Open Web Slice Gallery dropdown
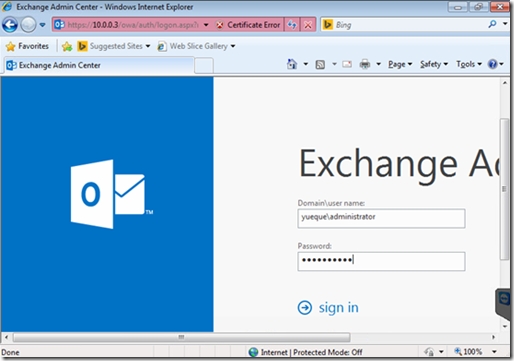The width and height of the screenshot is (514, 361). [197, 46]
